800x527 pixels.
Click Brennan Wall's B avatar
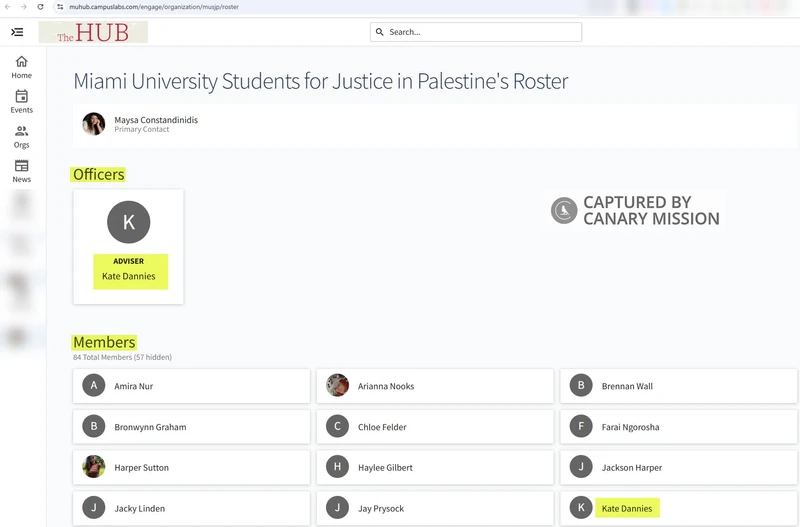click(581, 386)
